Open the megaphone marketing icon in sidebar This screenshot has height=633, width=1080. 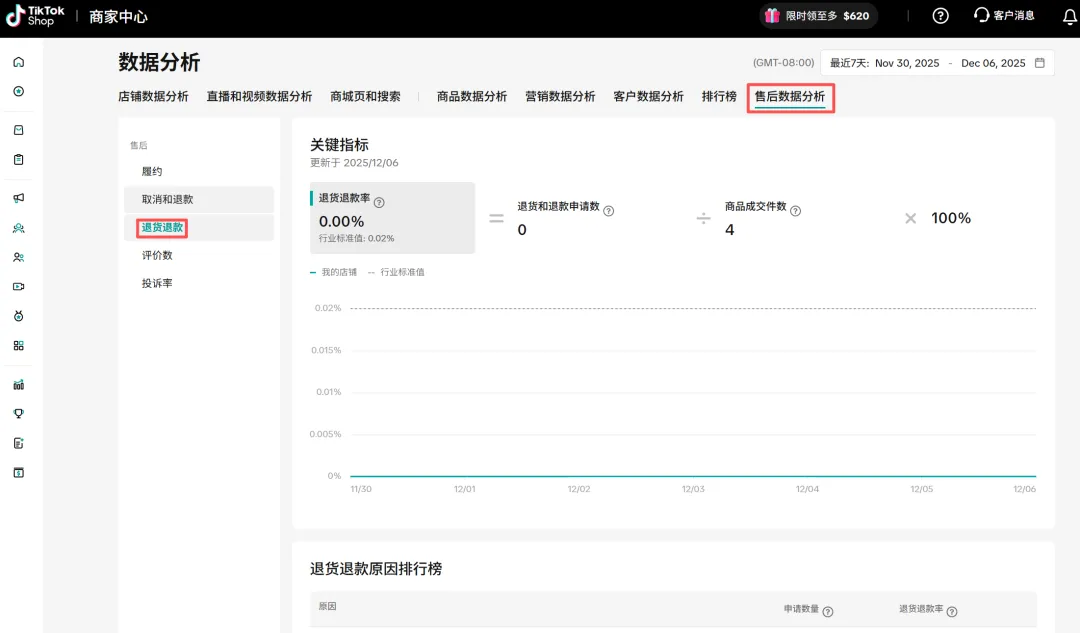[x=18, y=198]
